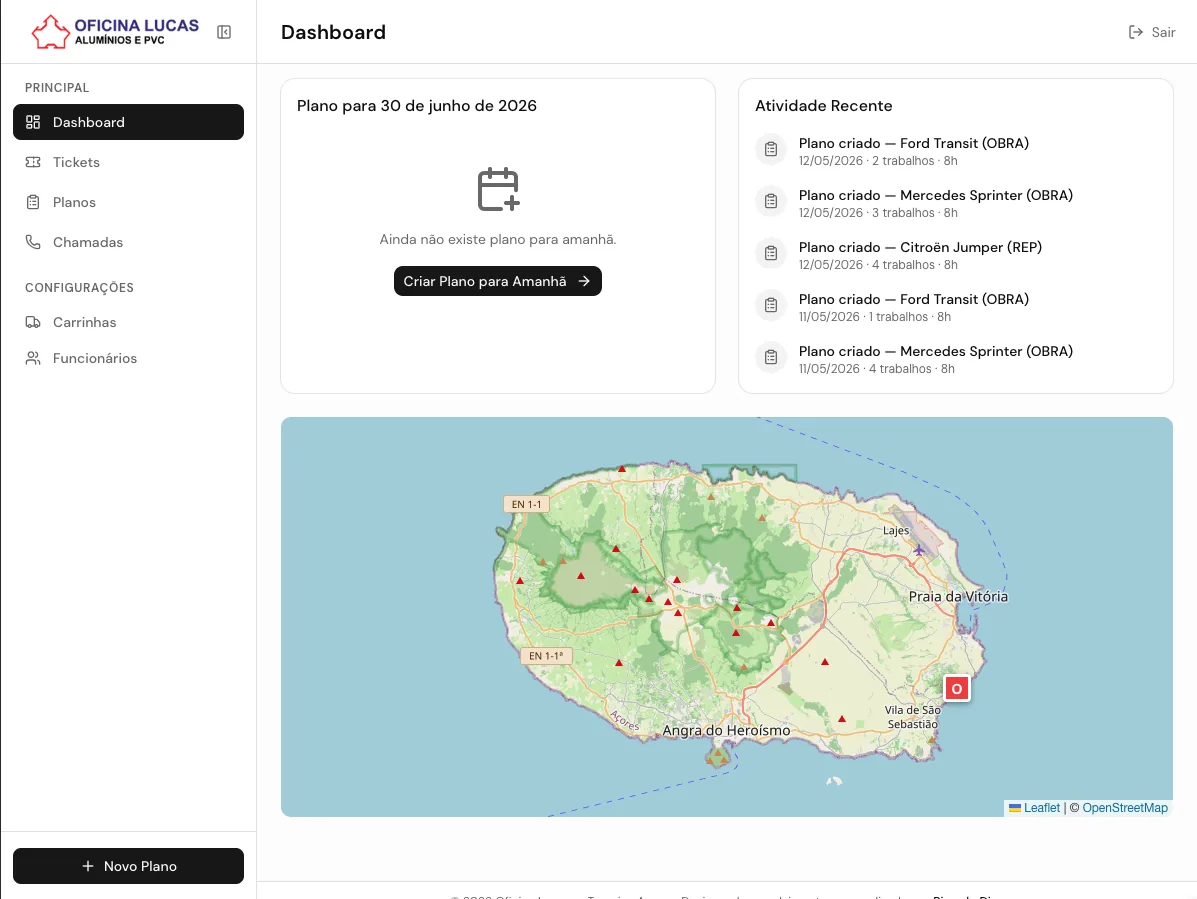Open the Tickets page

point(128,162)
